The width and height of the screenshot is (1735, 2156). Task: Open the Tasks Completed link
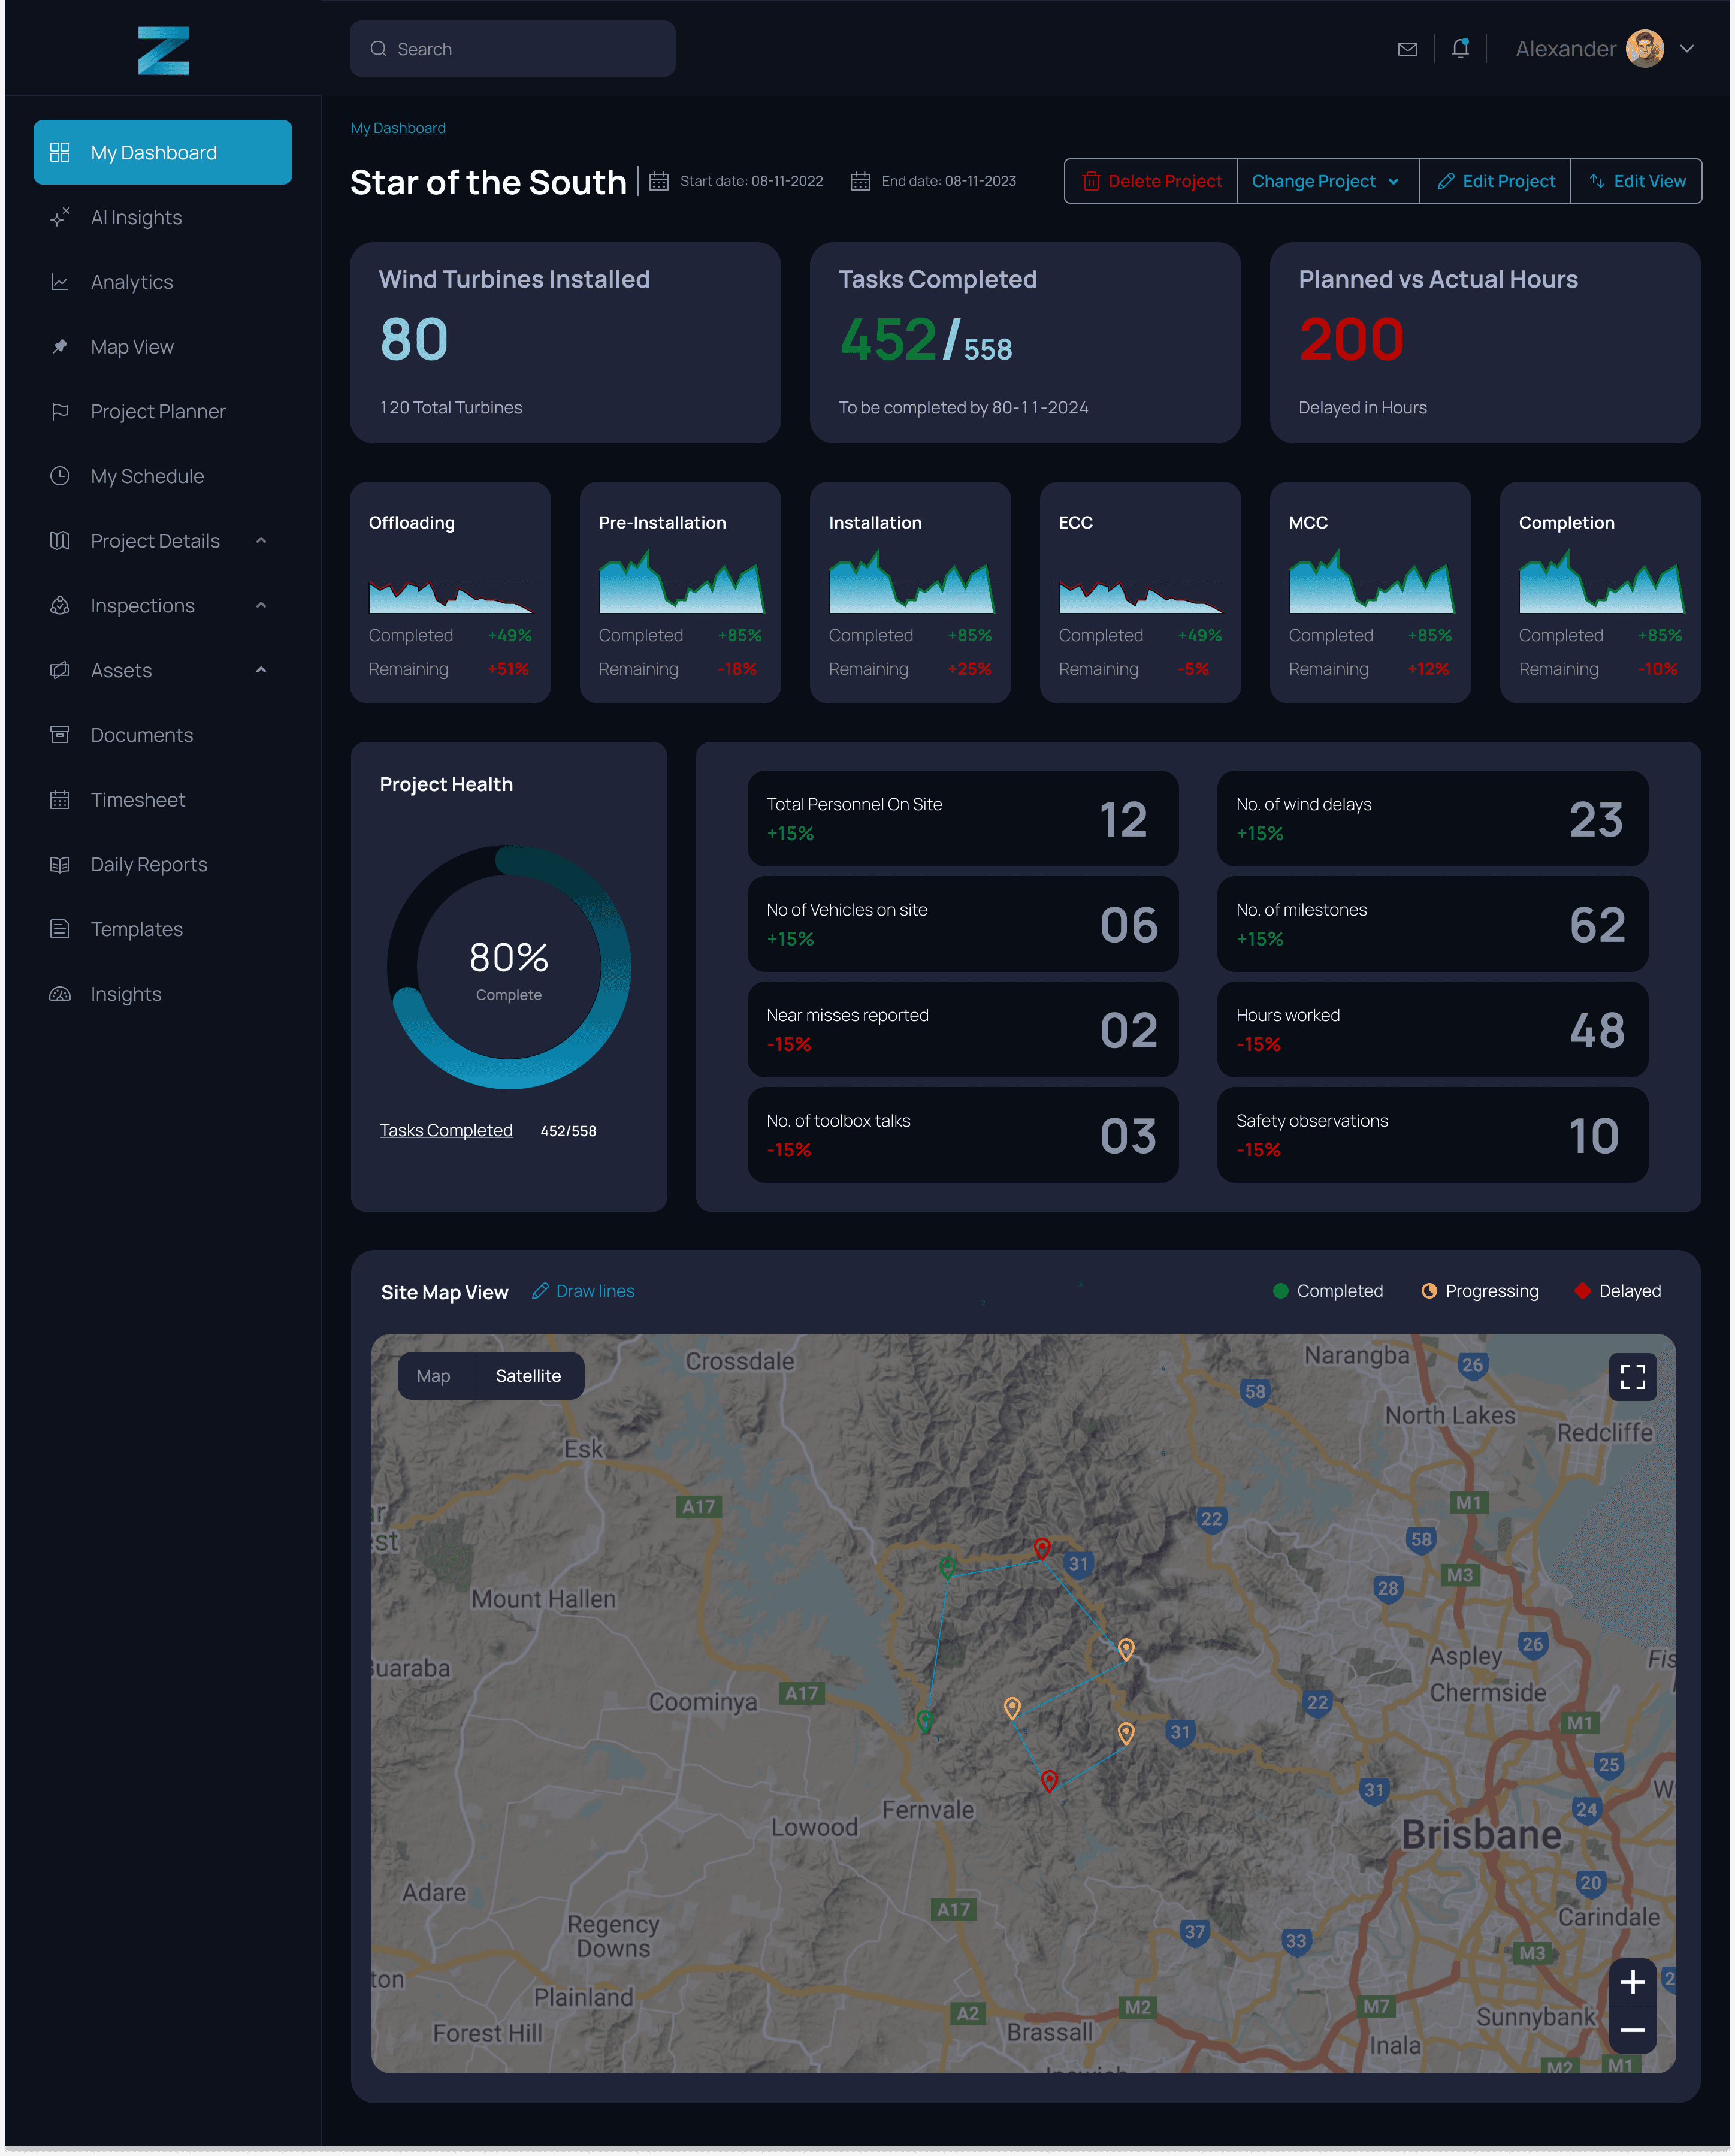coord(446,1131)
